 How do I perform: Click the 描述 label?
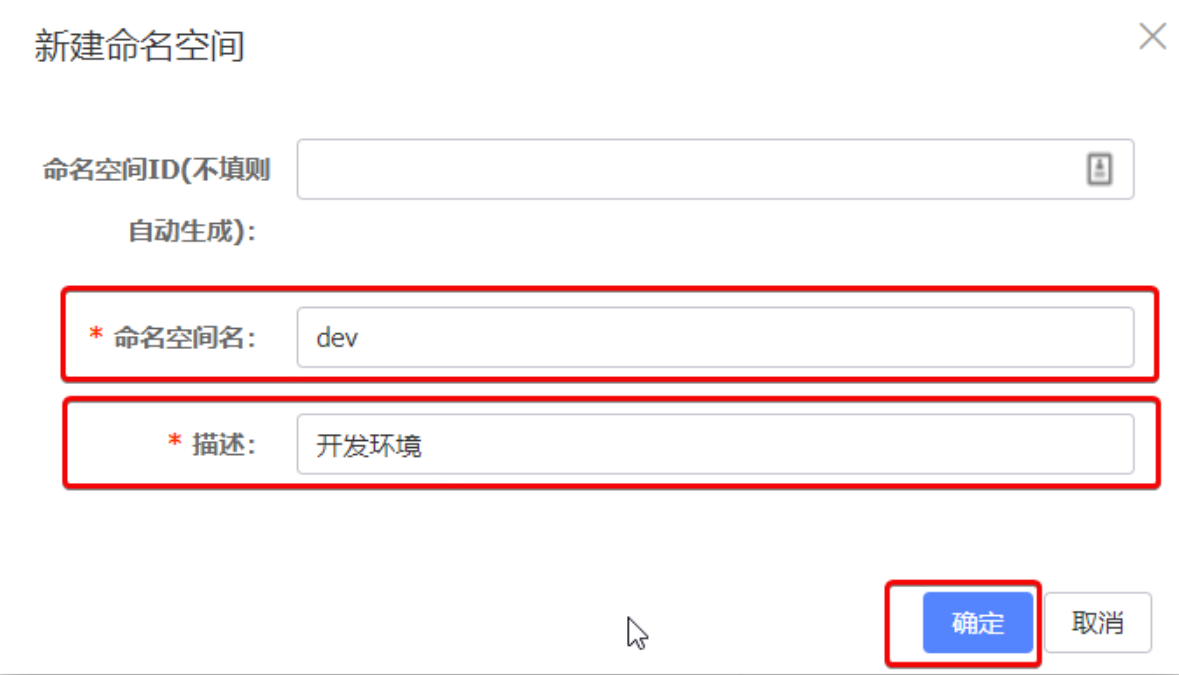click(x=224, y=444)
